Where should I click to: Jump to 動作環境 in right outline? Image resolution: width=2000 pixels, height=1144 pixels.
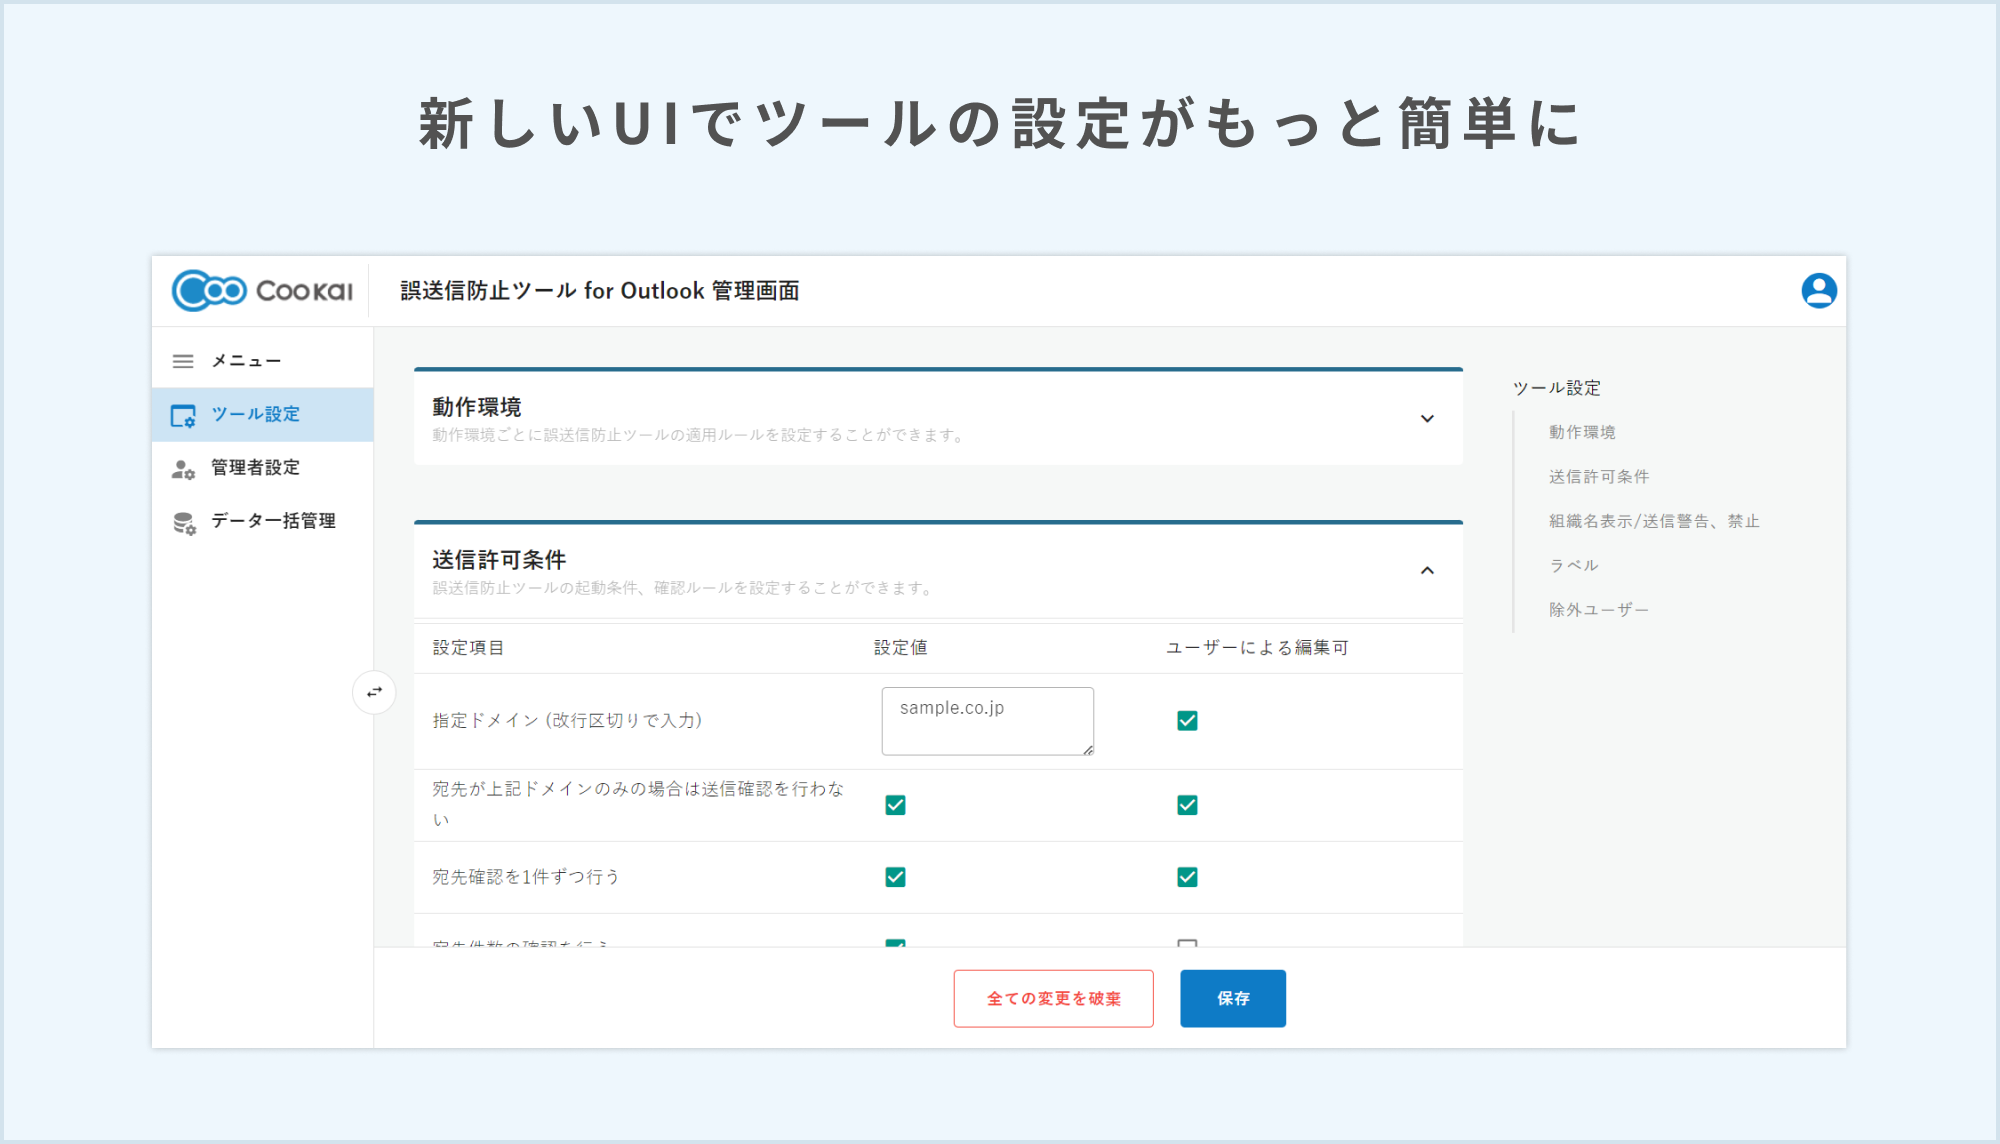coord(1582,432)
